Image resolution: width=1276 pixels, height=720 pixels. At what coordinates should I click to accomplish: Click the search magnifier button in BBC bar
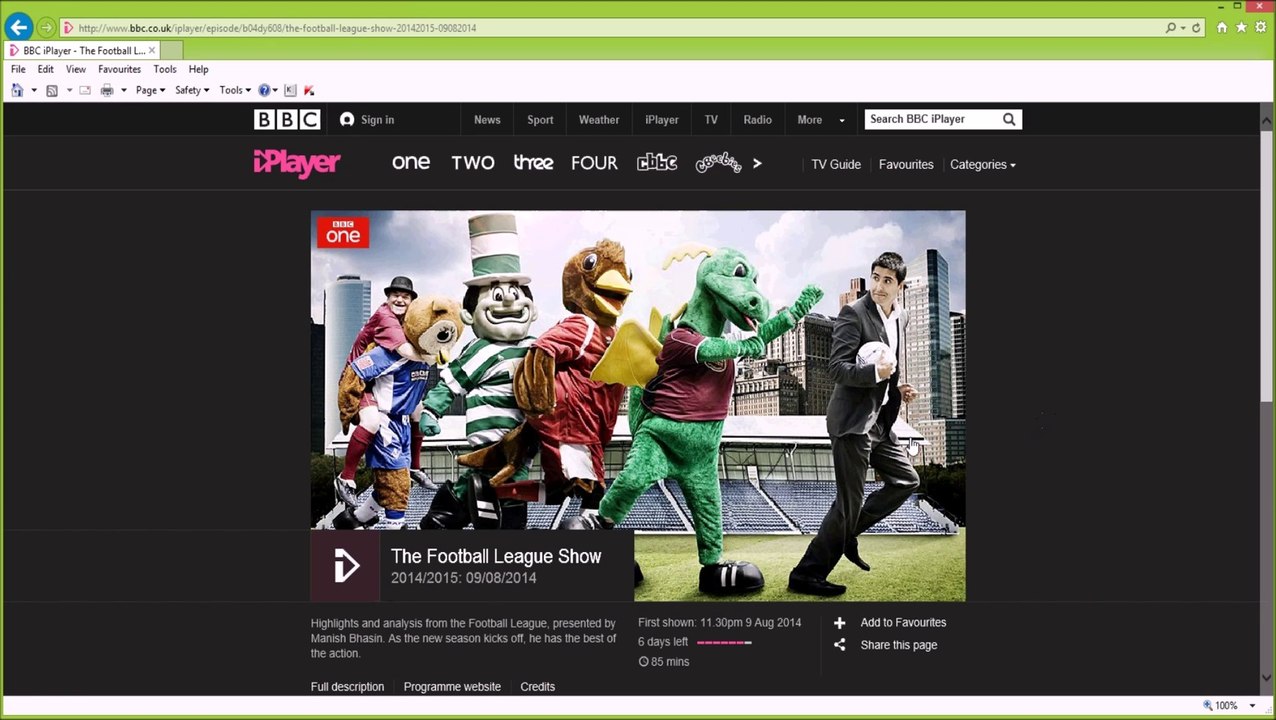coord(1009,119)
